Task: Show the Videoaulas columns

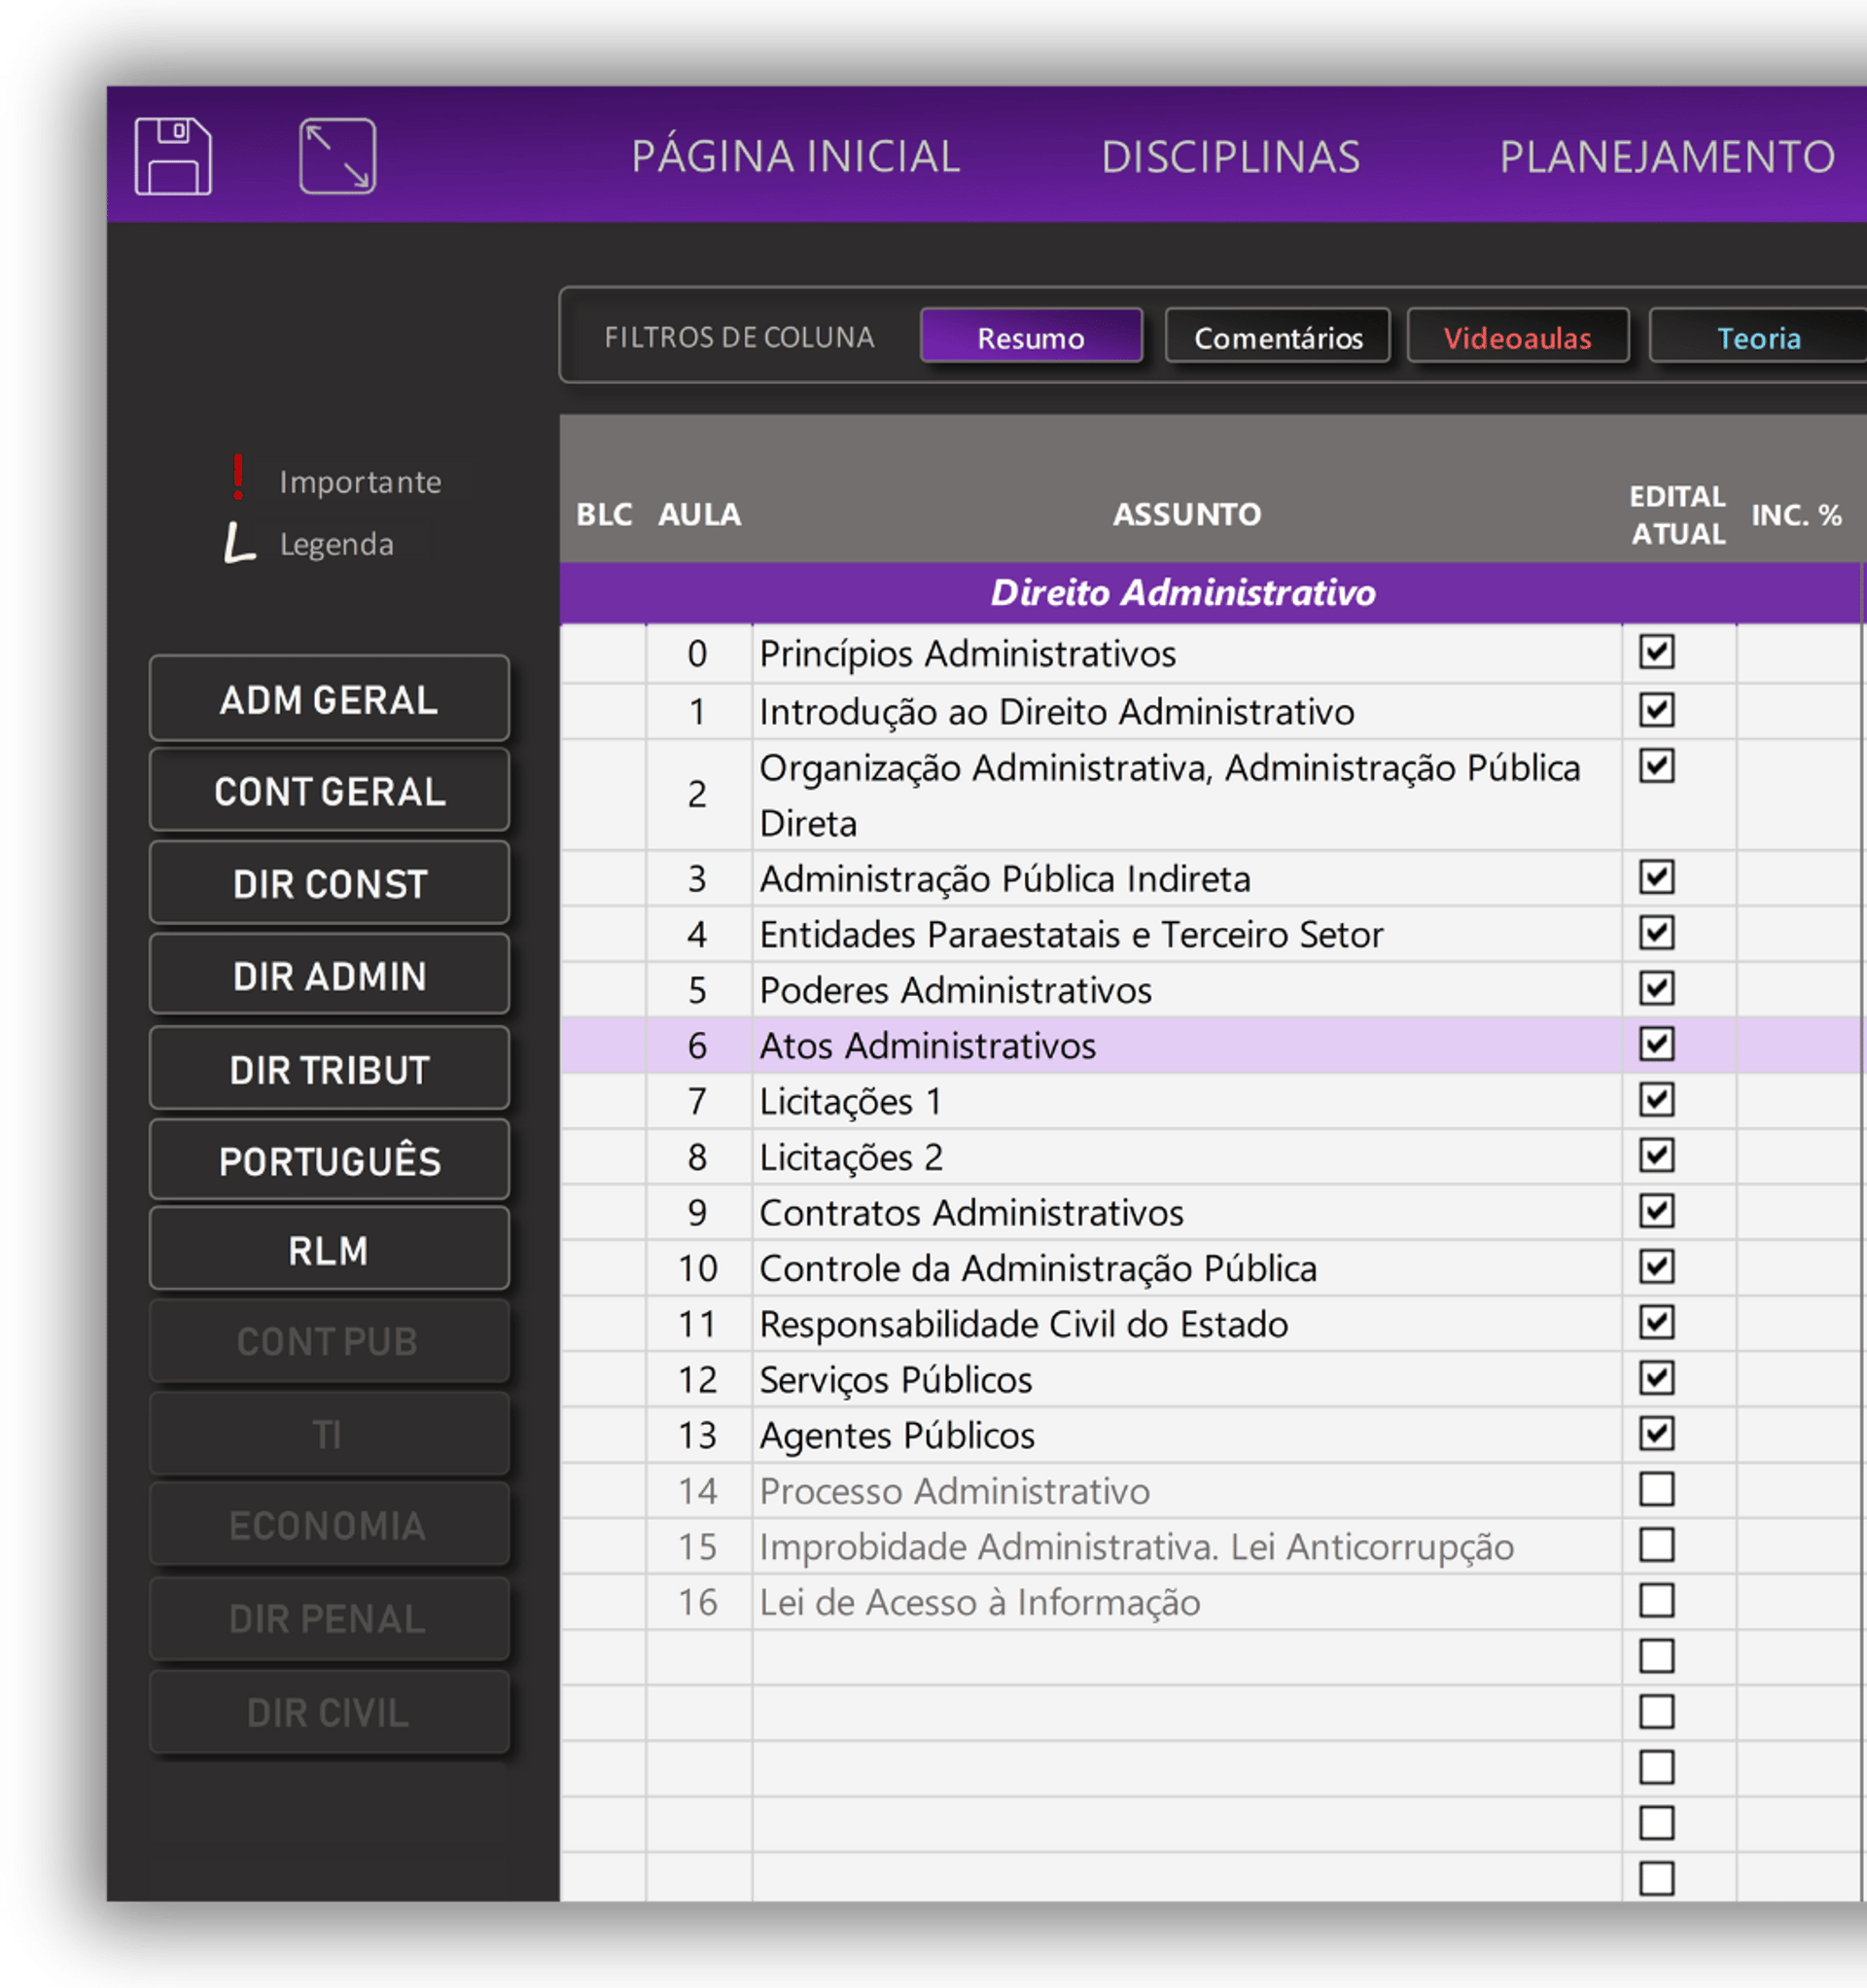Action: 1517,337
